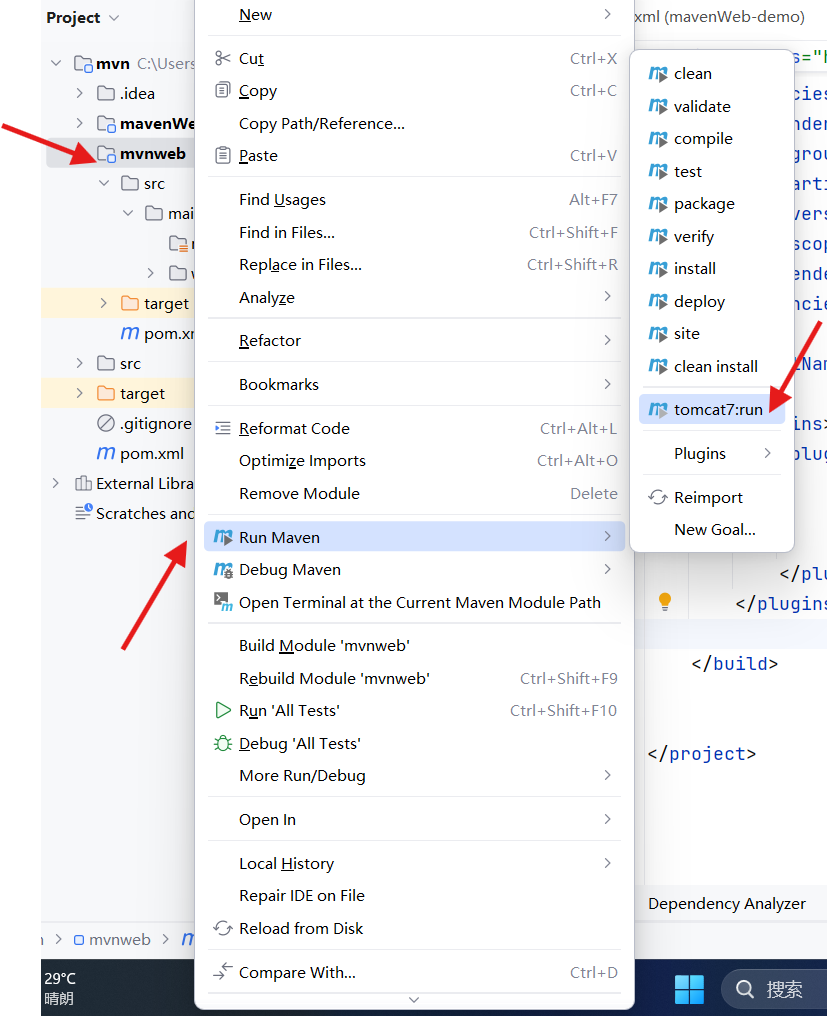Expand the mavenWeb module node

(x=79, y=123)
